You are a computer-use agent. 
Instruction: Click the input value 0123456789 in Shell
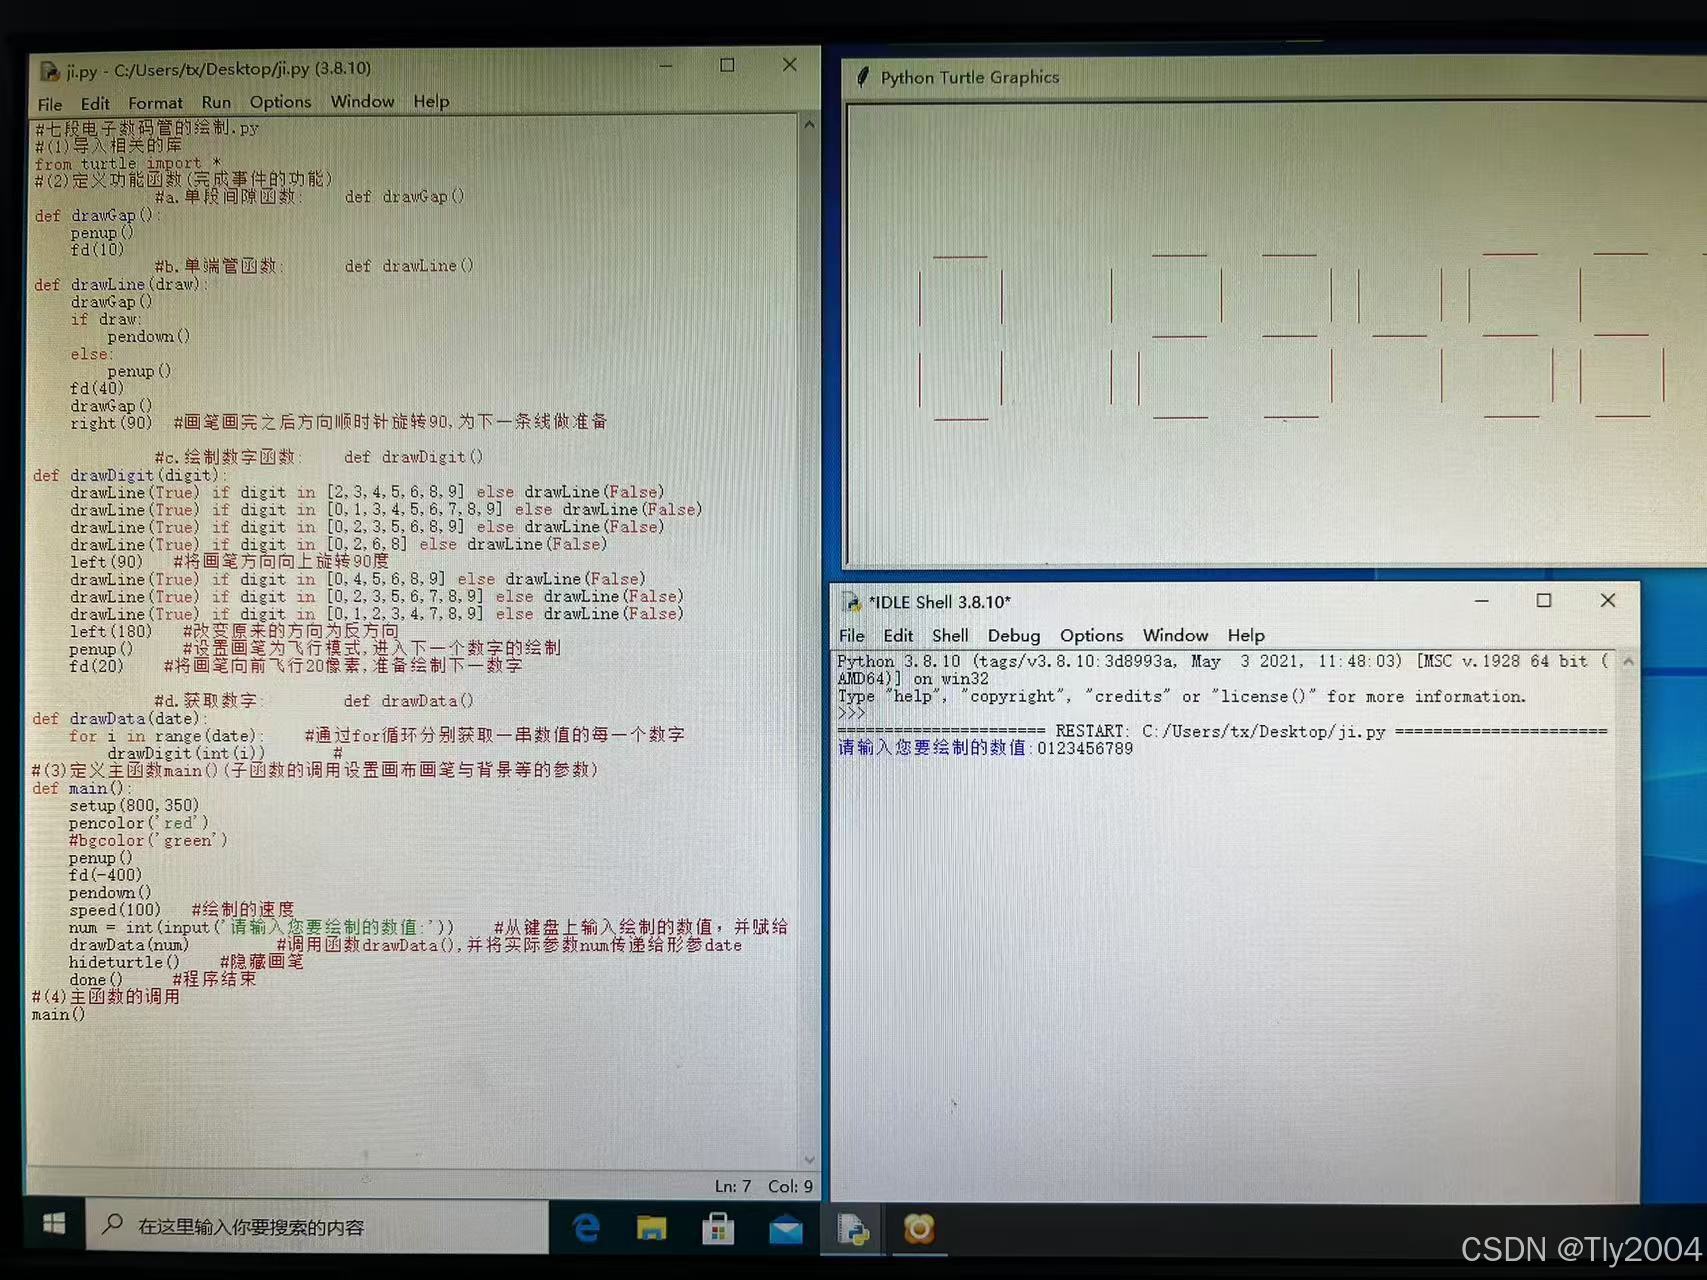[1085, 748]
